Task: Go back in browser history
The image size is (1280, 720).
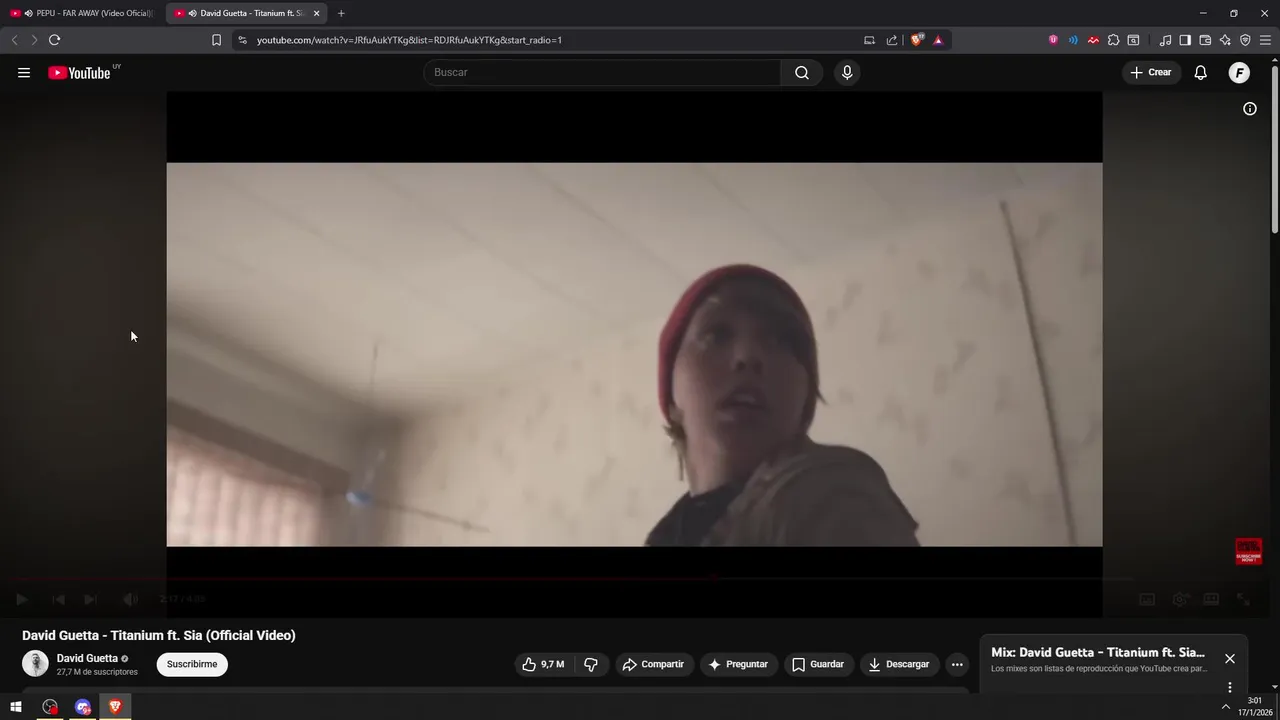Action: point(14,40)
